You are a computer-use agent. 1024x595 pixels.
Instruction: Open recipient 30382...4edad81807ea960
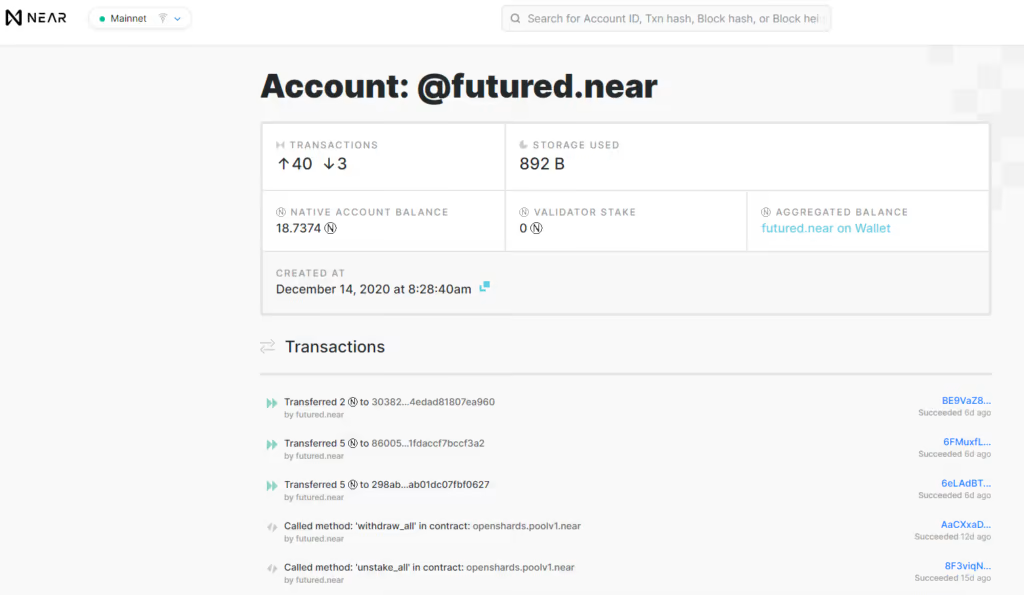(x=433, y=402)
